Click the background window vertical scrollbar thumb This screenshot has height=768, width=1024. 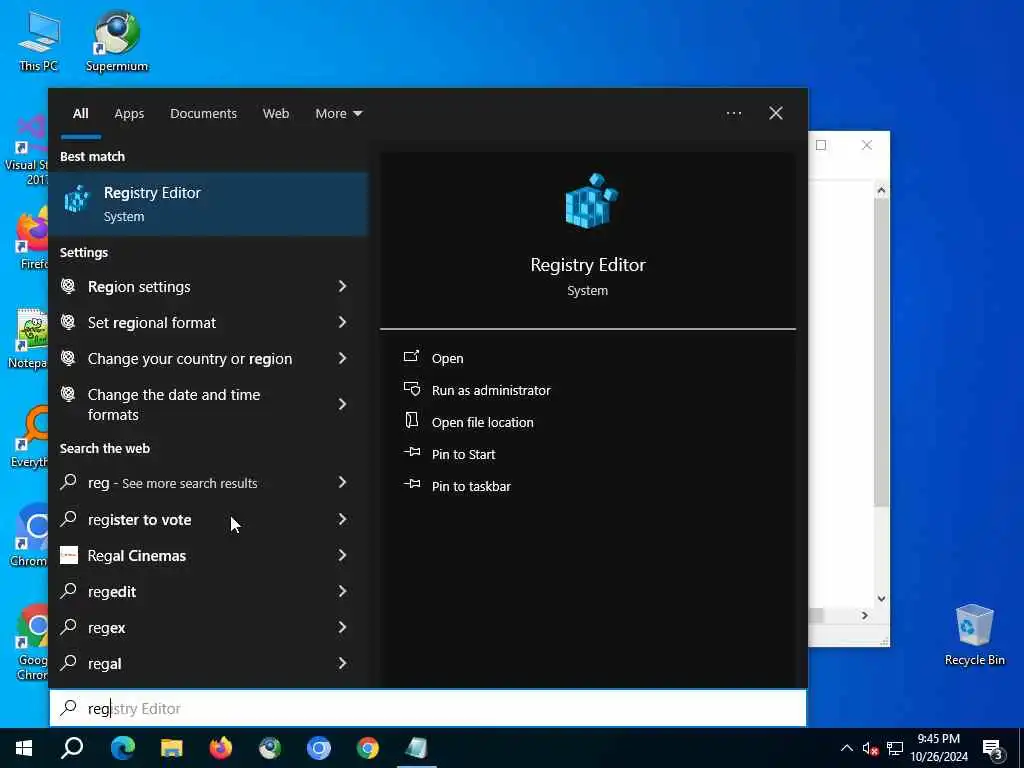point(881,353)
